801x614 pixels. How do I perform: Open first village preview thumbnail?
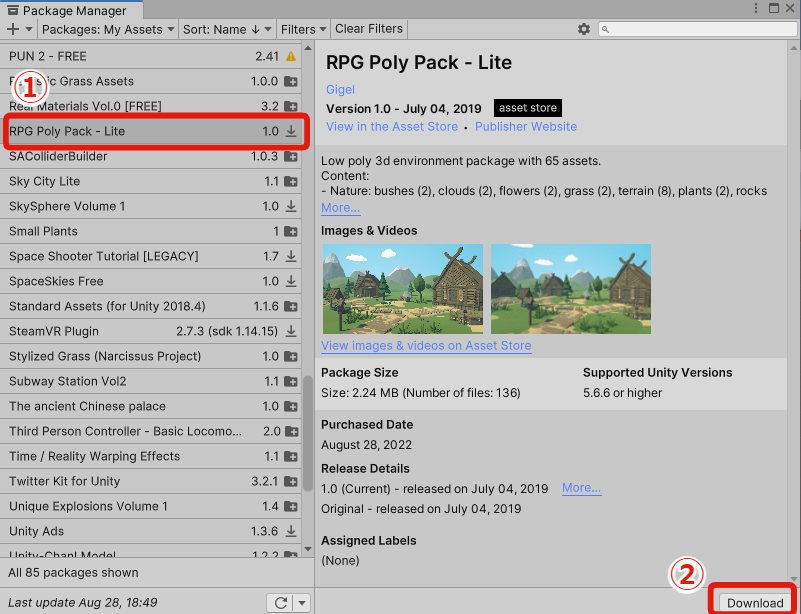[x=403, y=289]
